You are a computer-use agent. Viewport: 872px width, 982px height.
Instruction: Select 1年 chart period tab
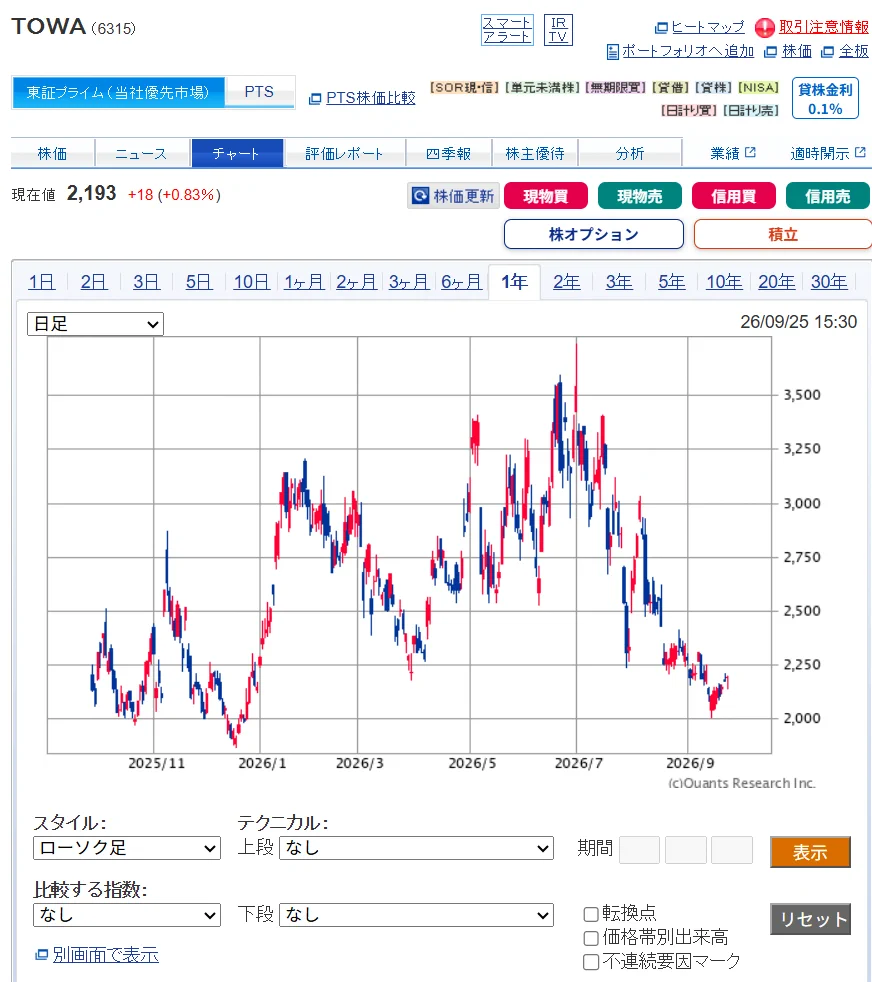(514, 282)
